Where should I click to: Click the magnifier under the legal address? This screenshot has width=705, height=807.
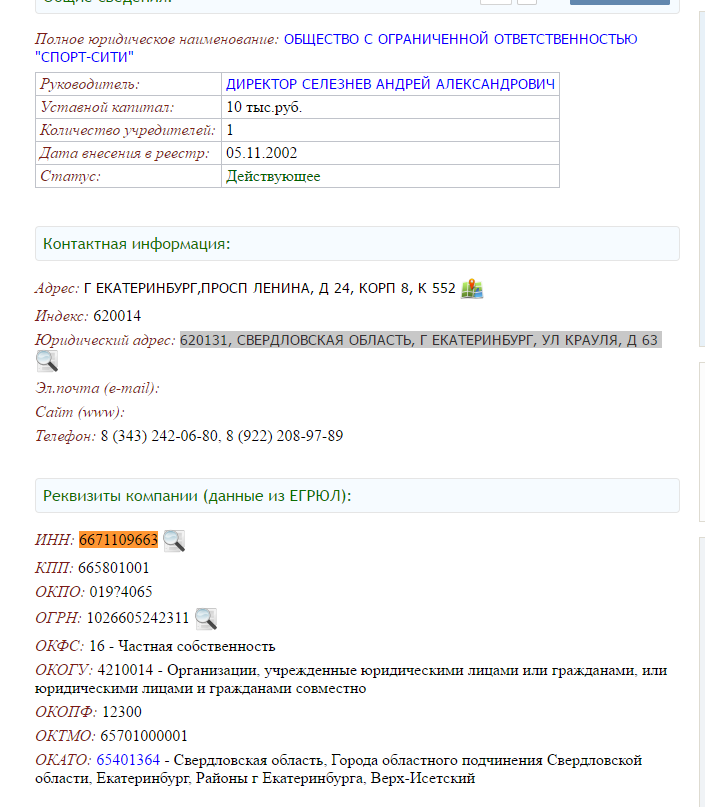47,361
